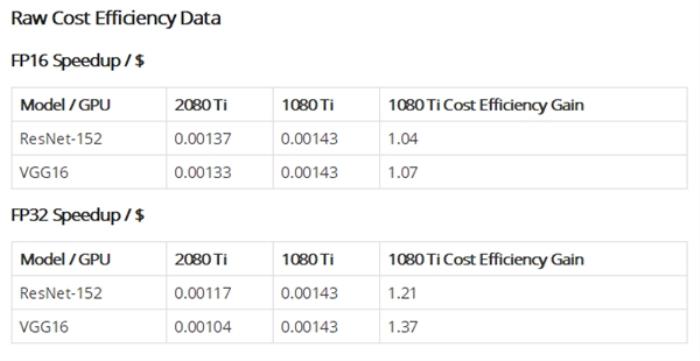The width and height of the screenshot is (700, 361).
Task: Click 1080 Ti column header in FP16 table
Action: click(307, 105)
